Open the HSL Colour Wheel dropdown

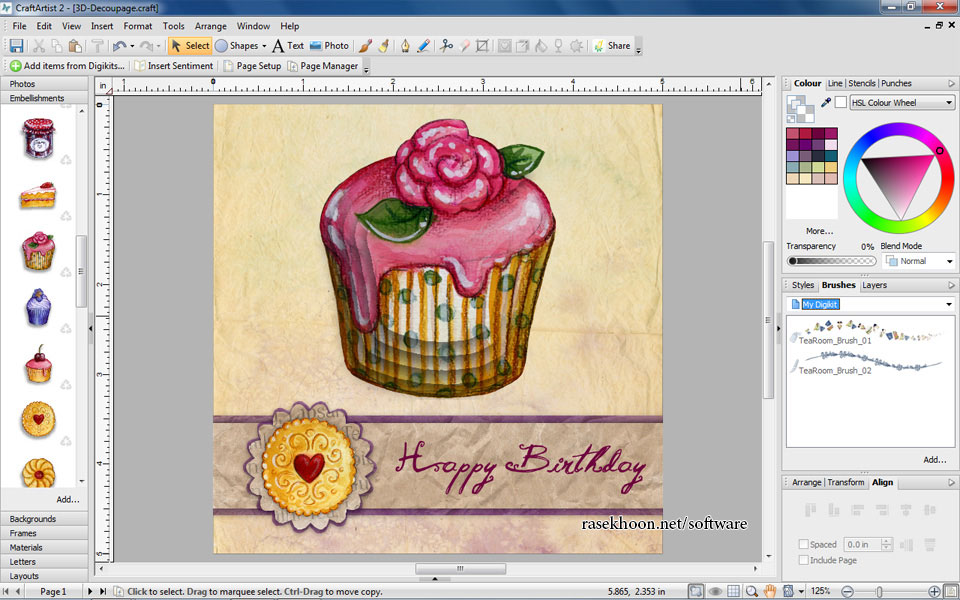tap(900, 102)
